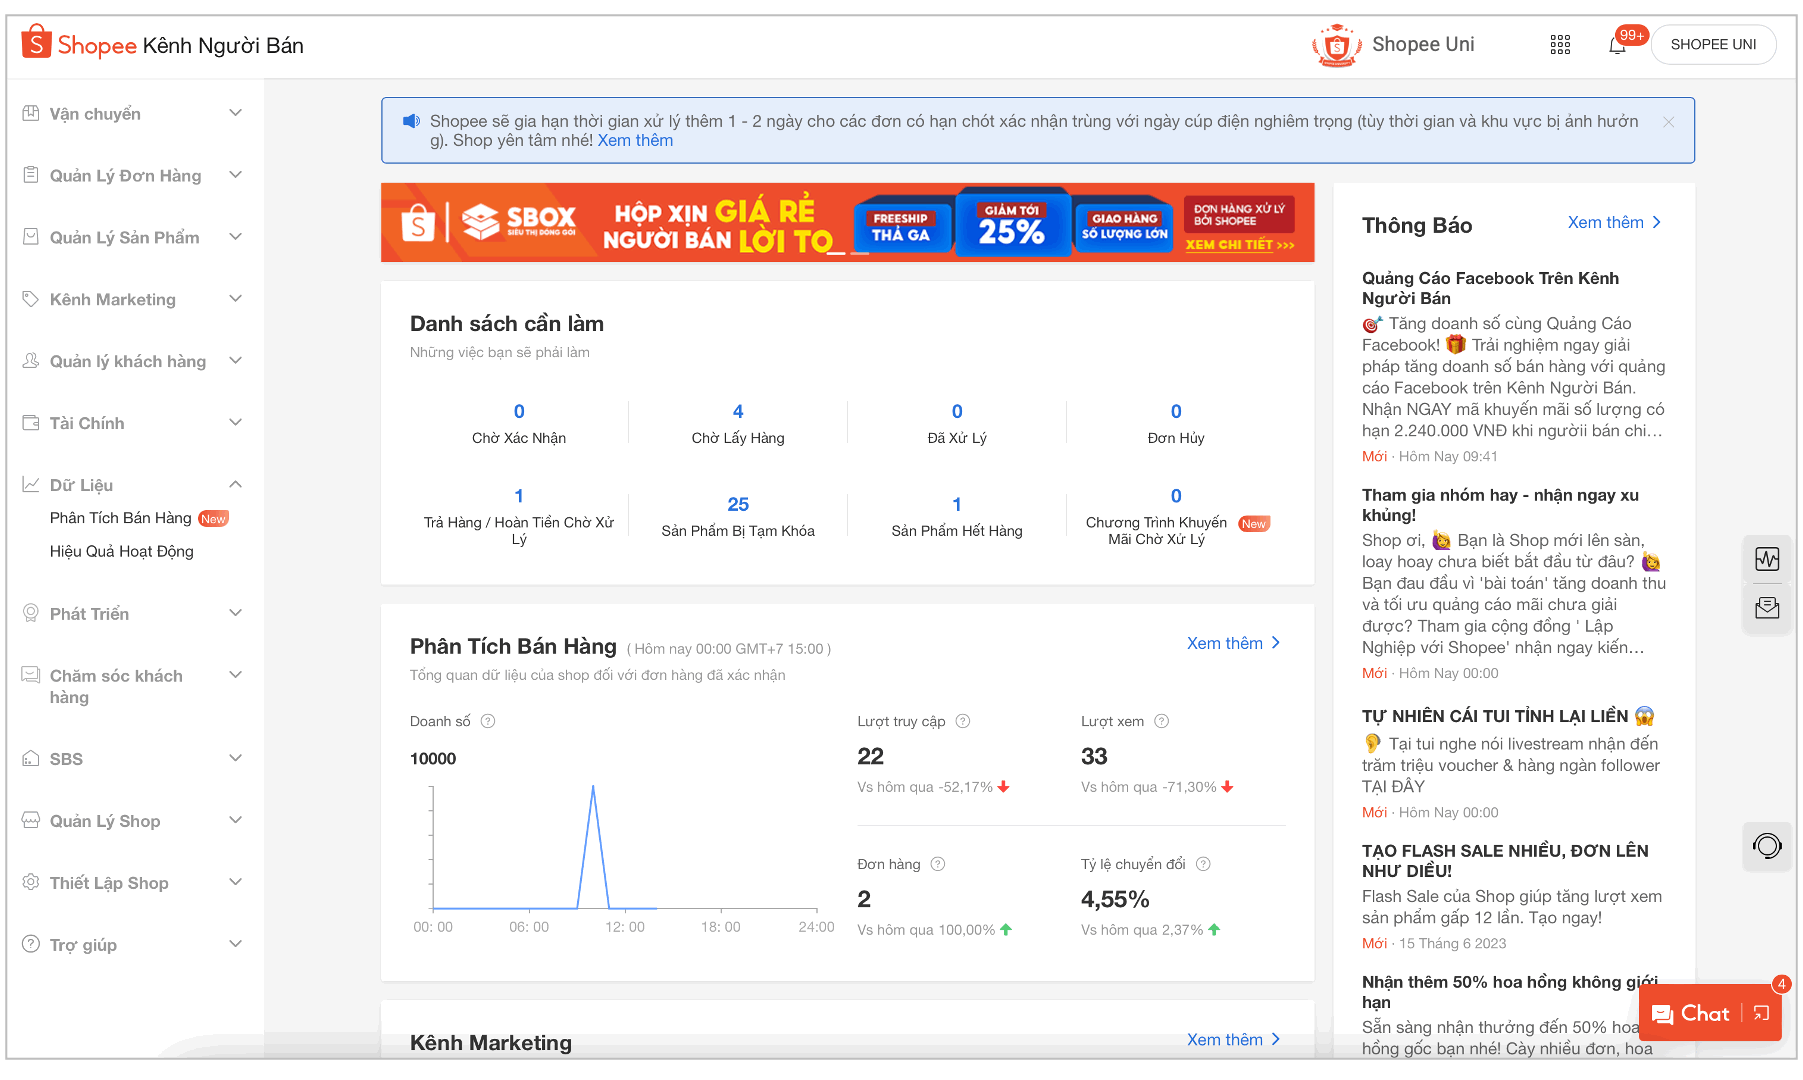Image resolution: width=1803 pixels, height=1080 pixels.
Task: Expand the Trợ giúp chevron
Action: point(236,945)
